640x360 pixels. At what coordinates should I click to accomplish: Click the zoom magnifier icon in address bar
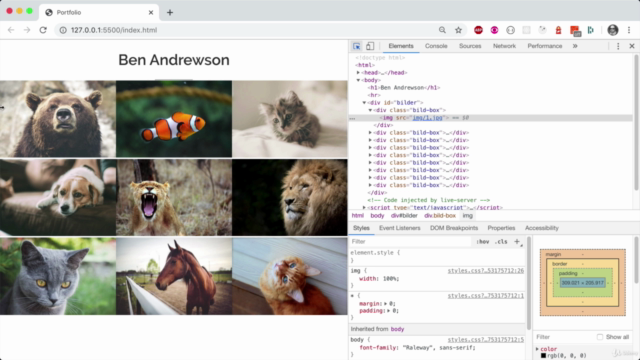point(442,30)
